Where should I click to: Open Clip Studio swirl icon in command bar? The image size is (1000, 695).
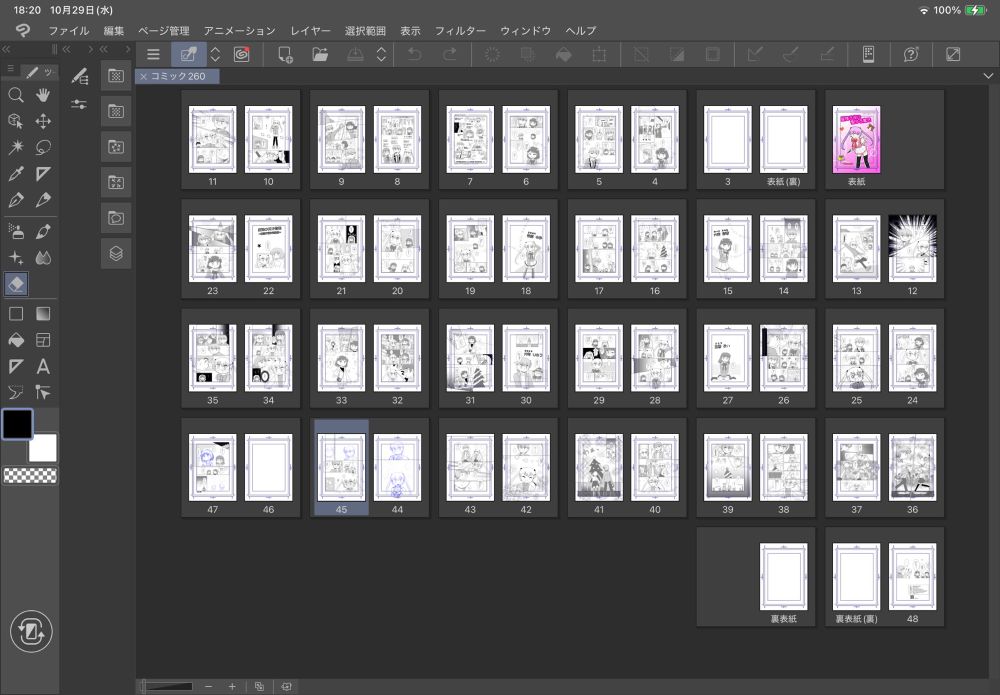pos(242,55)
